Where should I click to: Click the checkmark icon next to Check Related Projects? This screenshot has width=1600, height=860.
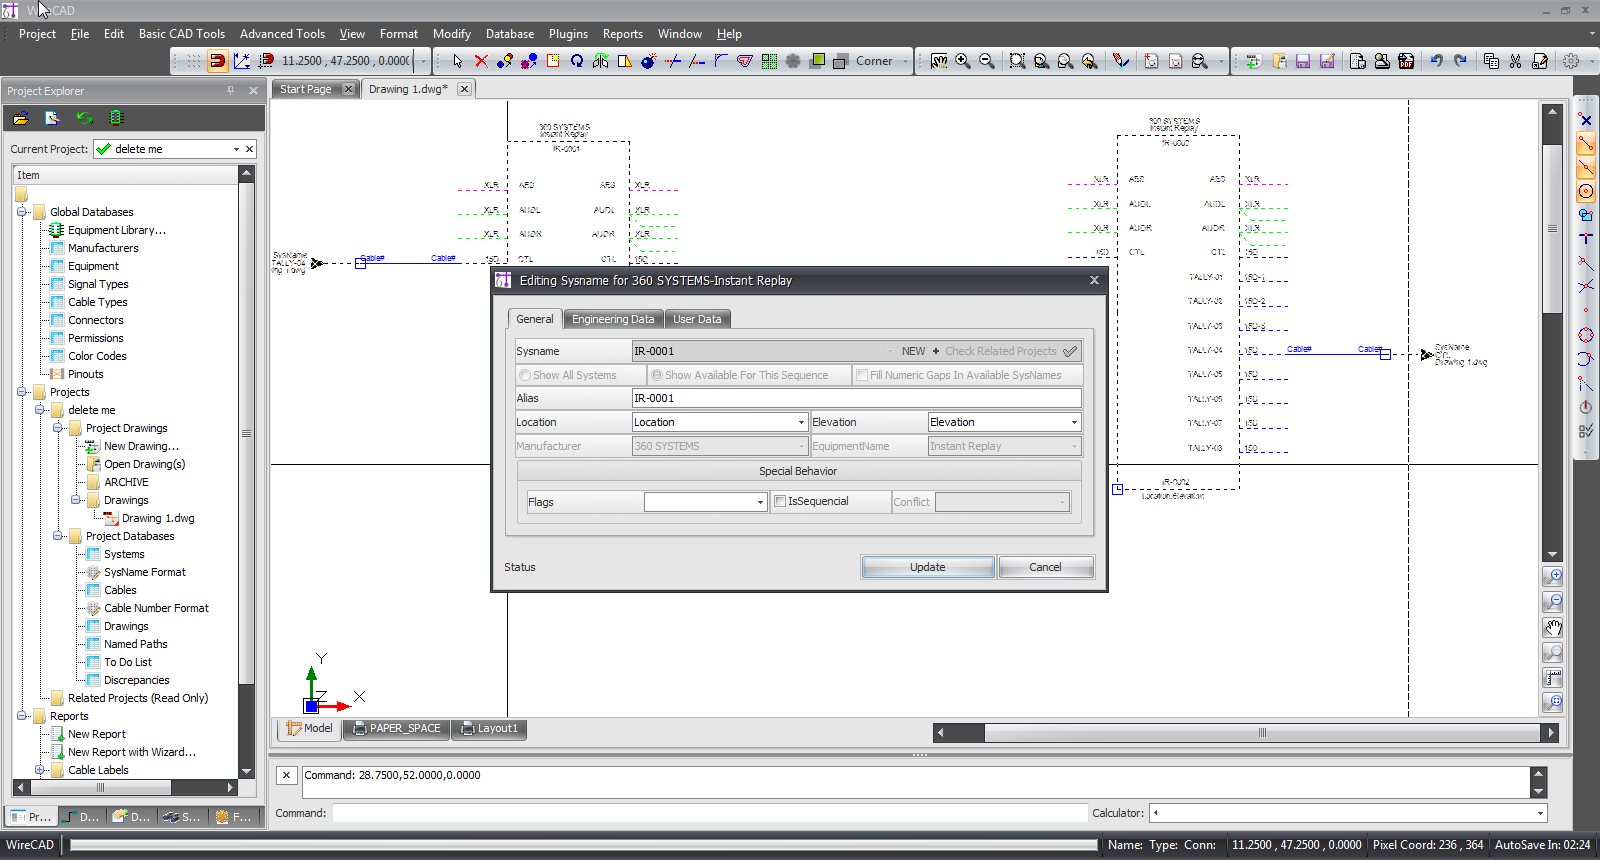pyautogui.click(x=1070, y=351)
